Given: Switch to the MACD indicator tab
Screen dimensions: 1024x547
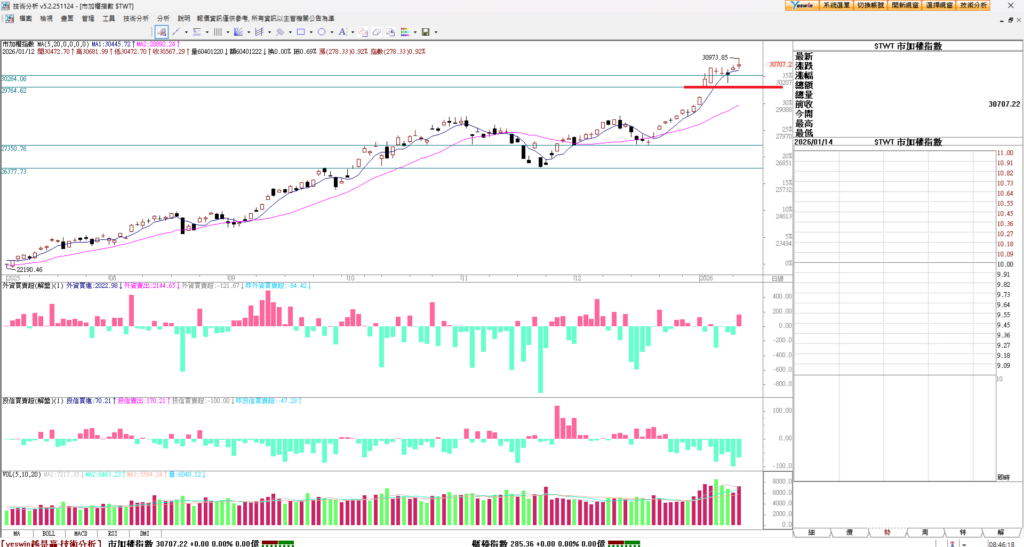Looking at the screenshot, I should click(79, 534).
